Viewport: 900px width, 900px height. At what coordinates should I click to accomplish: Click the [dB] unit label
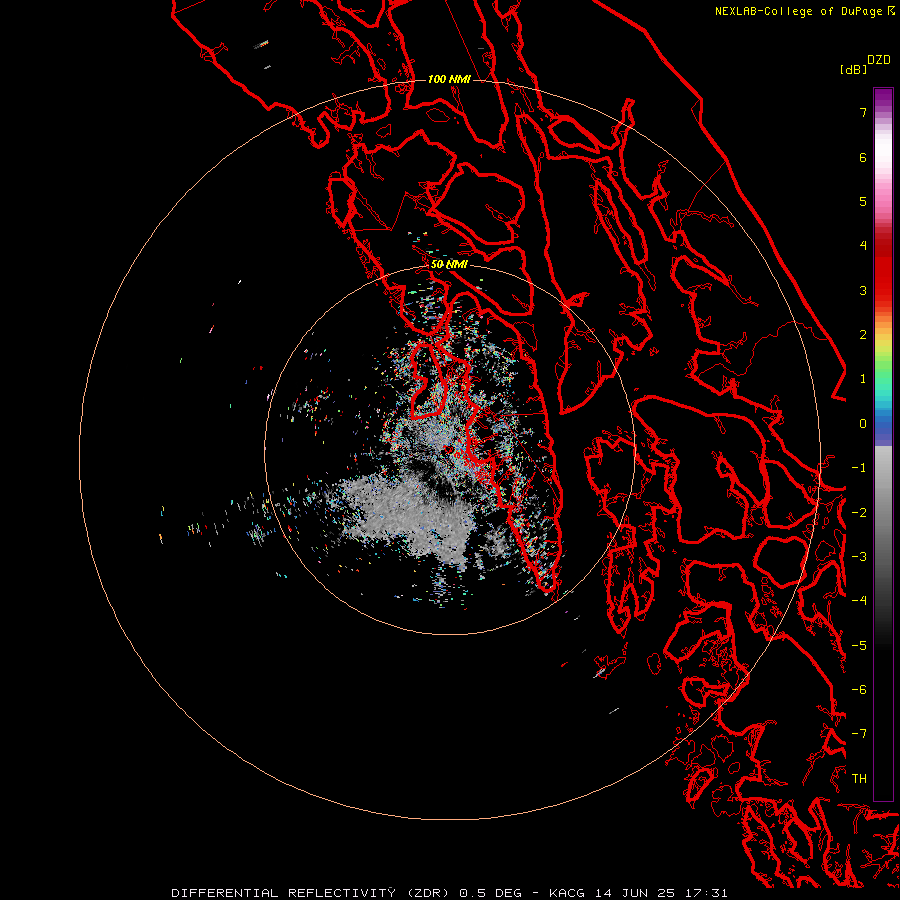click(854, 70)
